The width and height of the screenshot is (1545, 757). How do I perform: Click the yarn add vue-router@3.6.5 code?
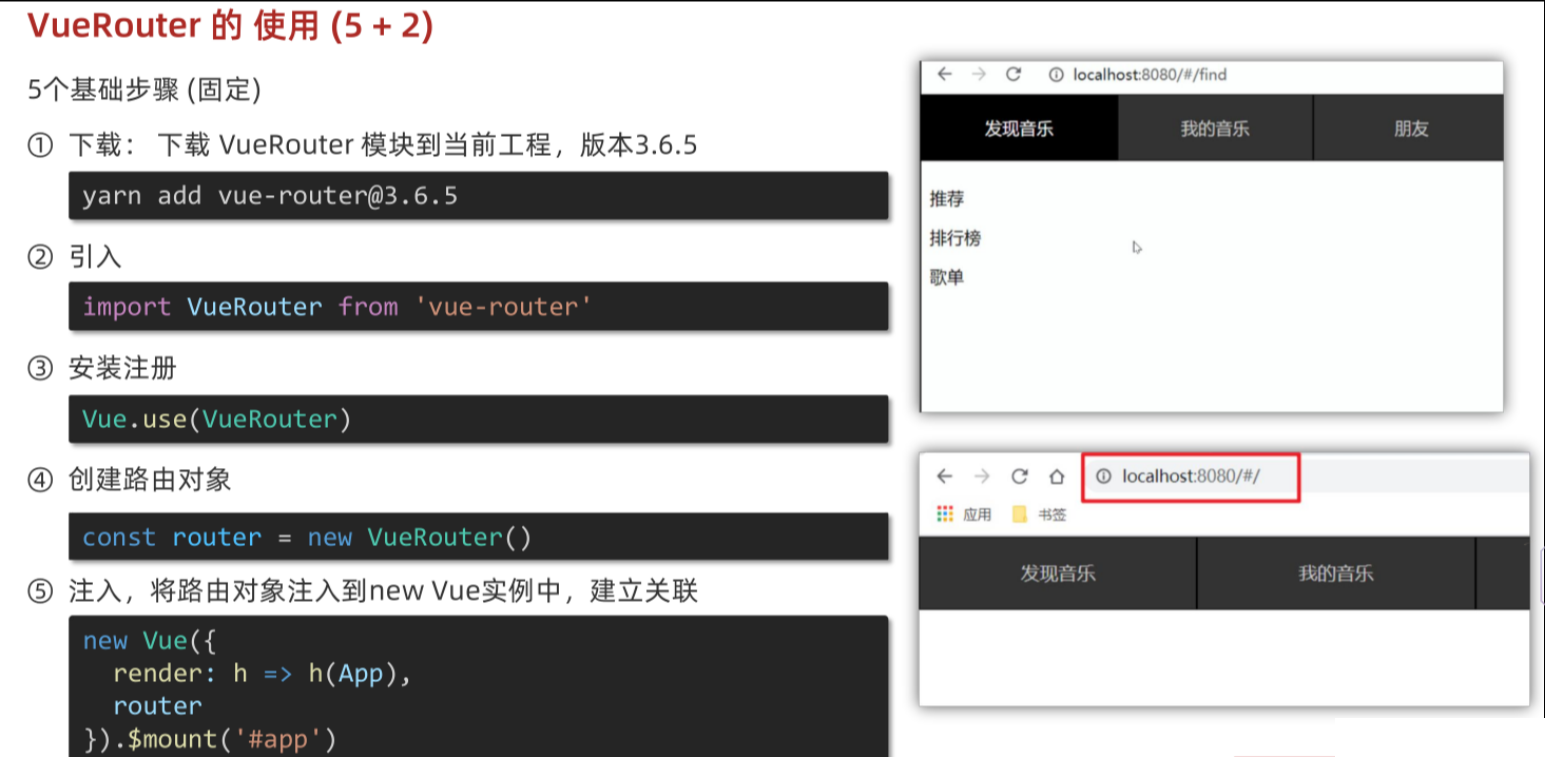270,195
